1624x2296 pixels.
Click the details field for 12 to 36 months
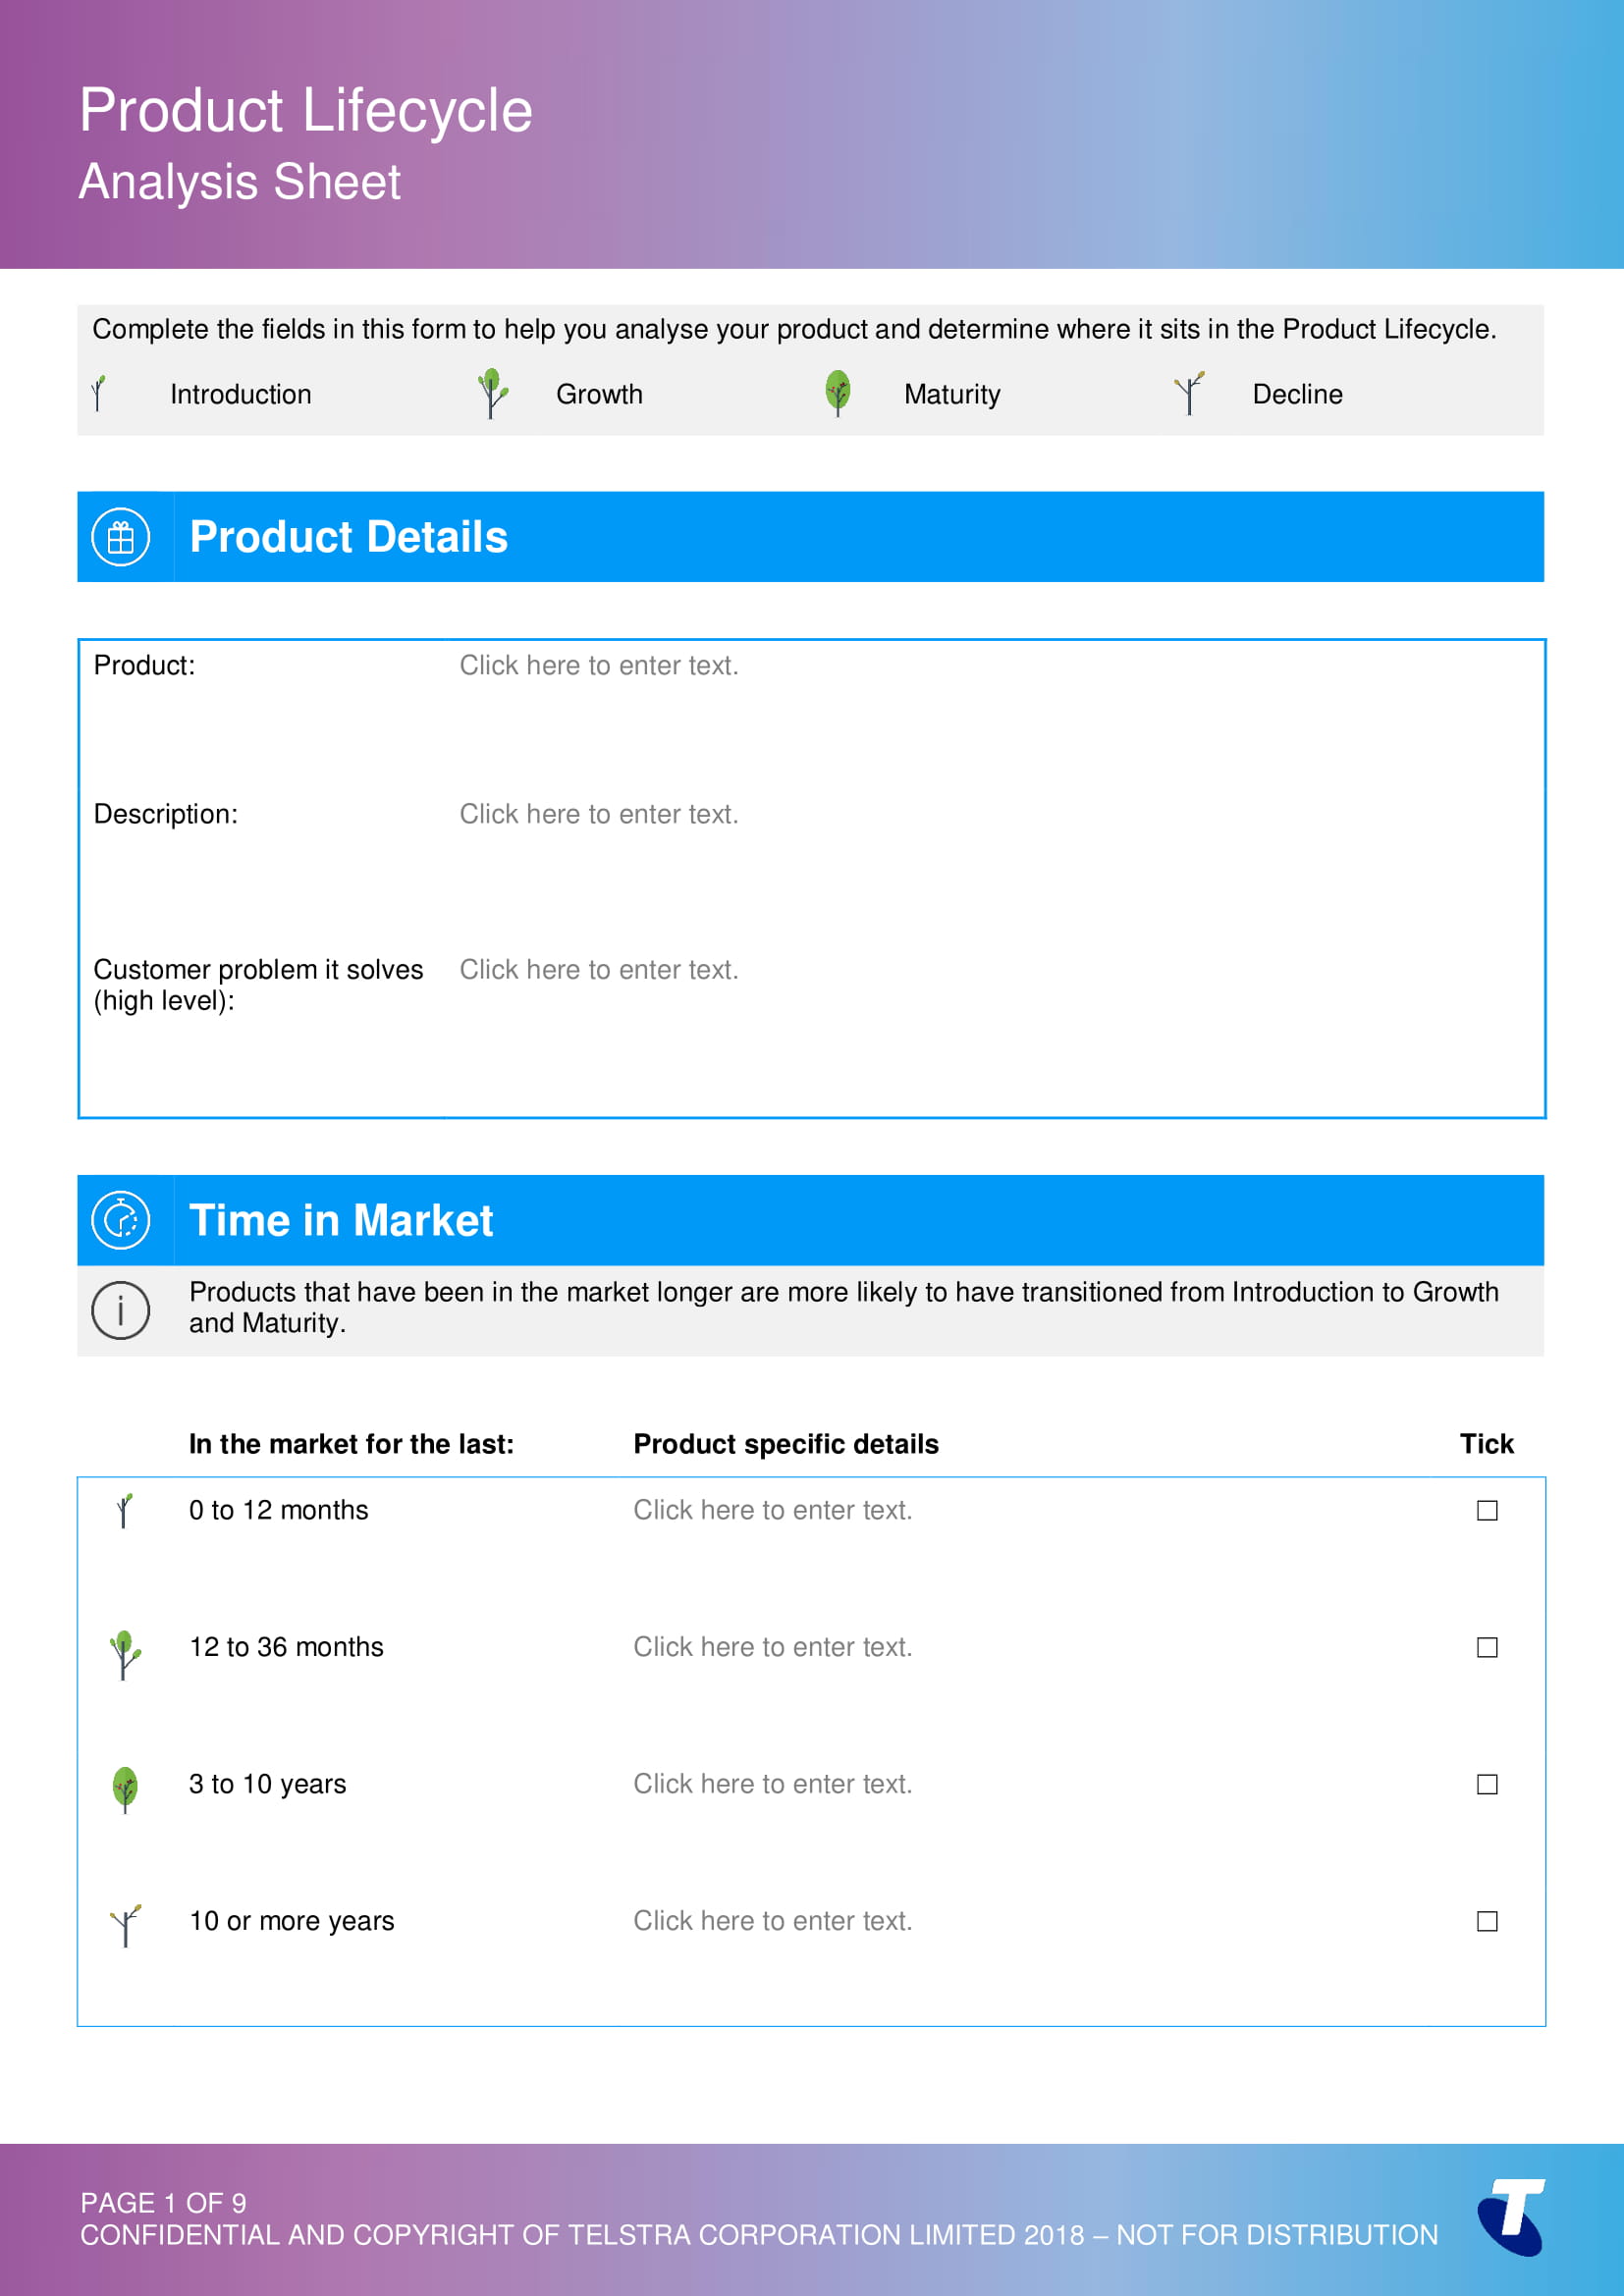tap(772, 1648)
